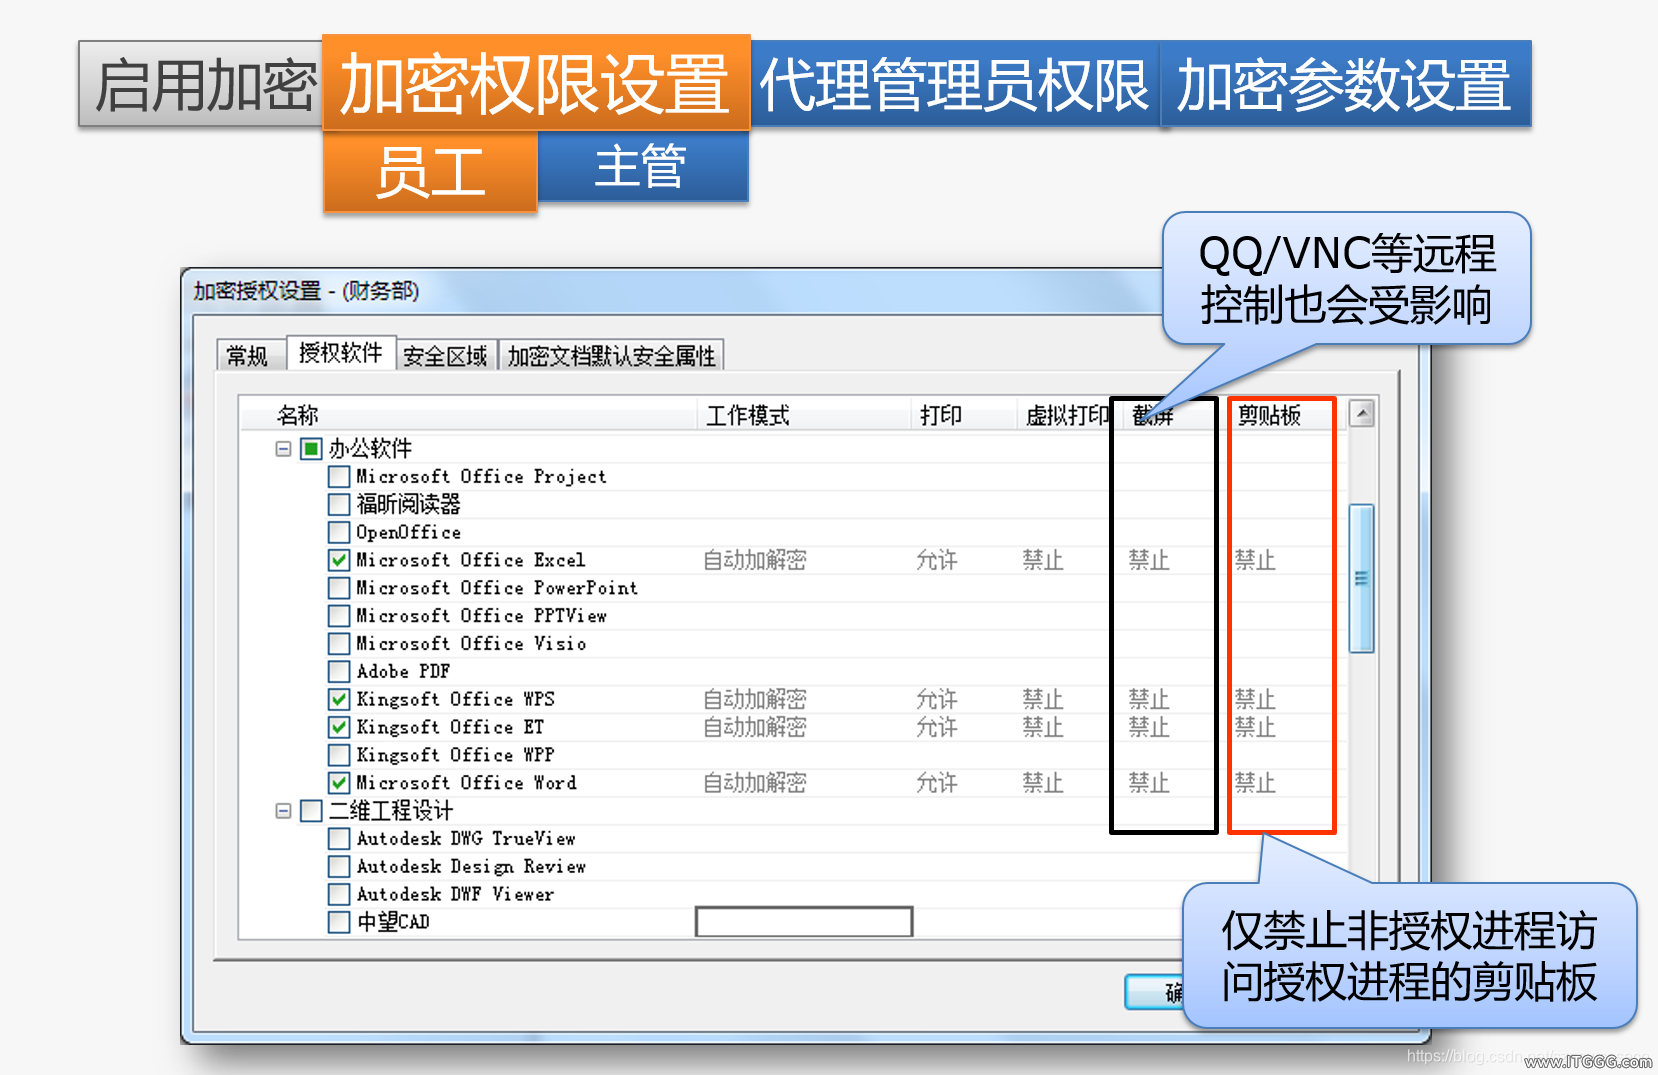Click 允许 print value for Word
Viewport: 1658px width, 1075px height.
tap(937, 783)
